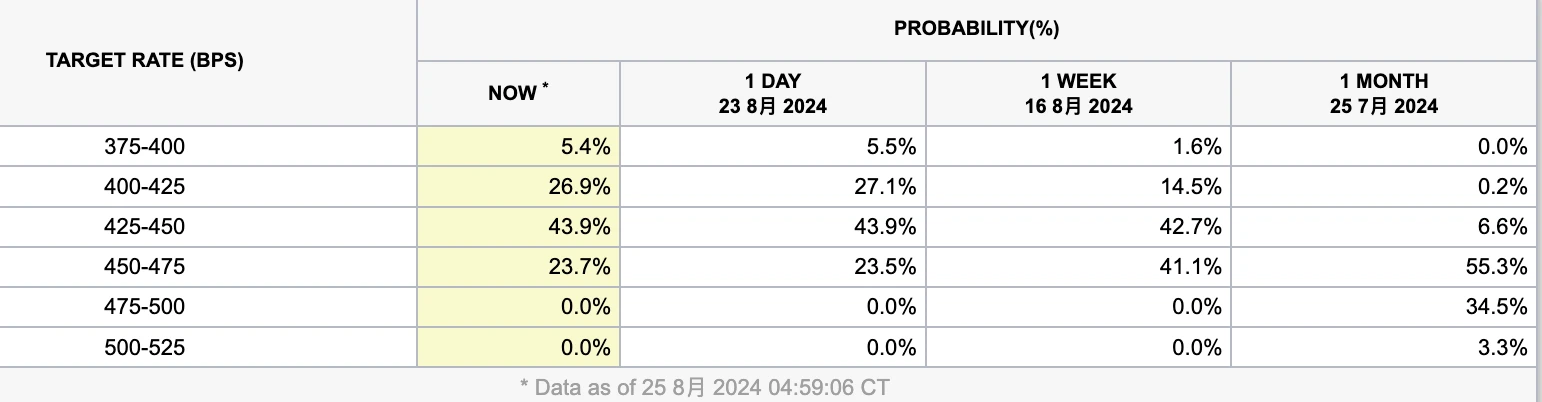Viewport: 1542px width, 402px height.
Task: Select the 1 MONTH 25 7月 2024 header
Action: pyautogui.click(x=1383, y=93)
